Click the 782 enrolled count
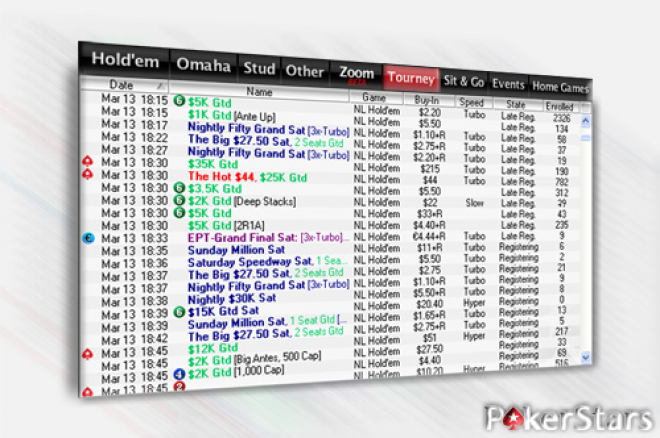660x438 pixels. 562,182
